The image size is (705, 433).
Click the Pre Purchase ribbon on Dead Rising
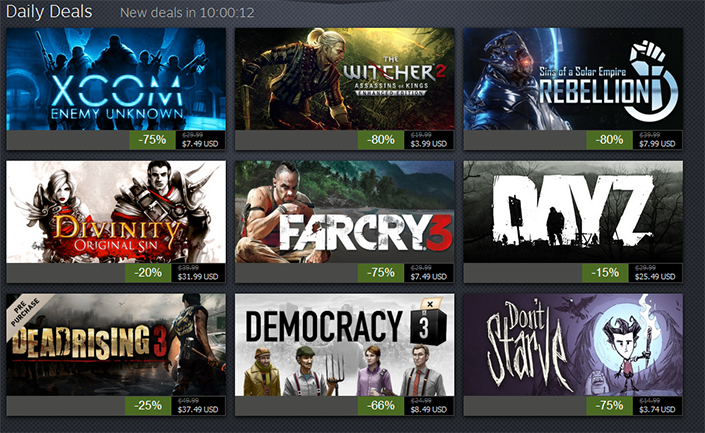25,312
